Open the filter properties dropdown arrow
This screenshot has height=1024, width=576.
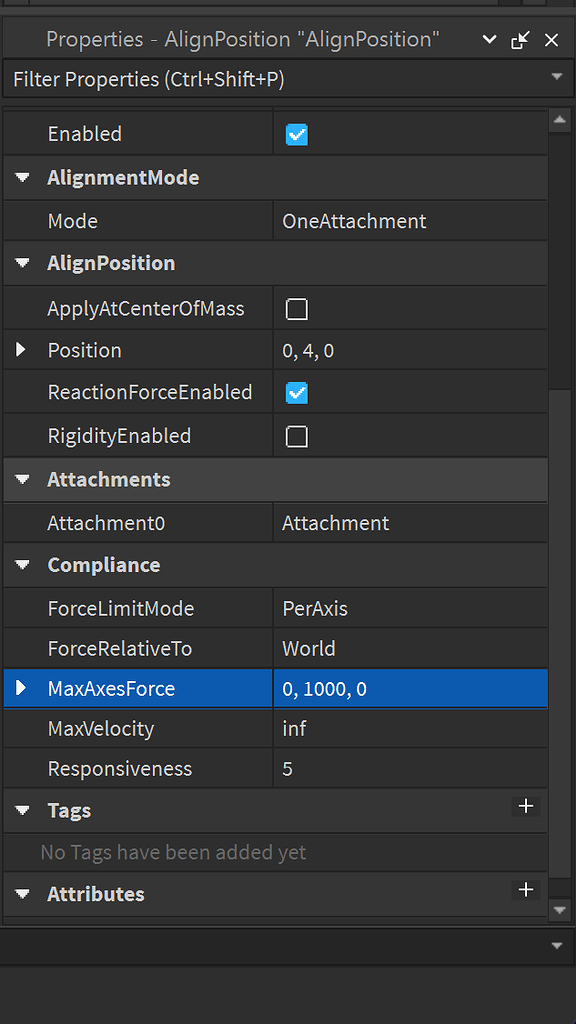coord(557,77)
